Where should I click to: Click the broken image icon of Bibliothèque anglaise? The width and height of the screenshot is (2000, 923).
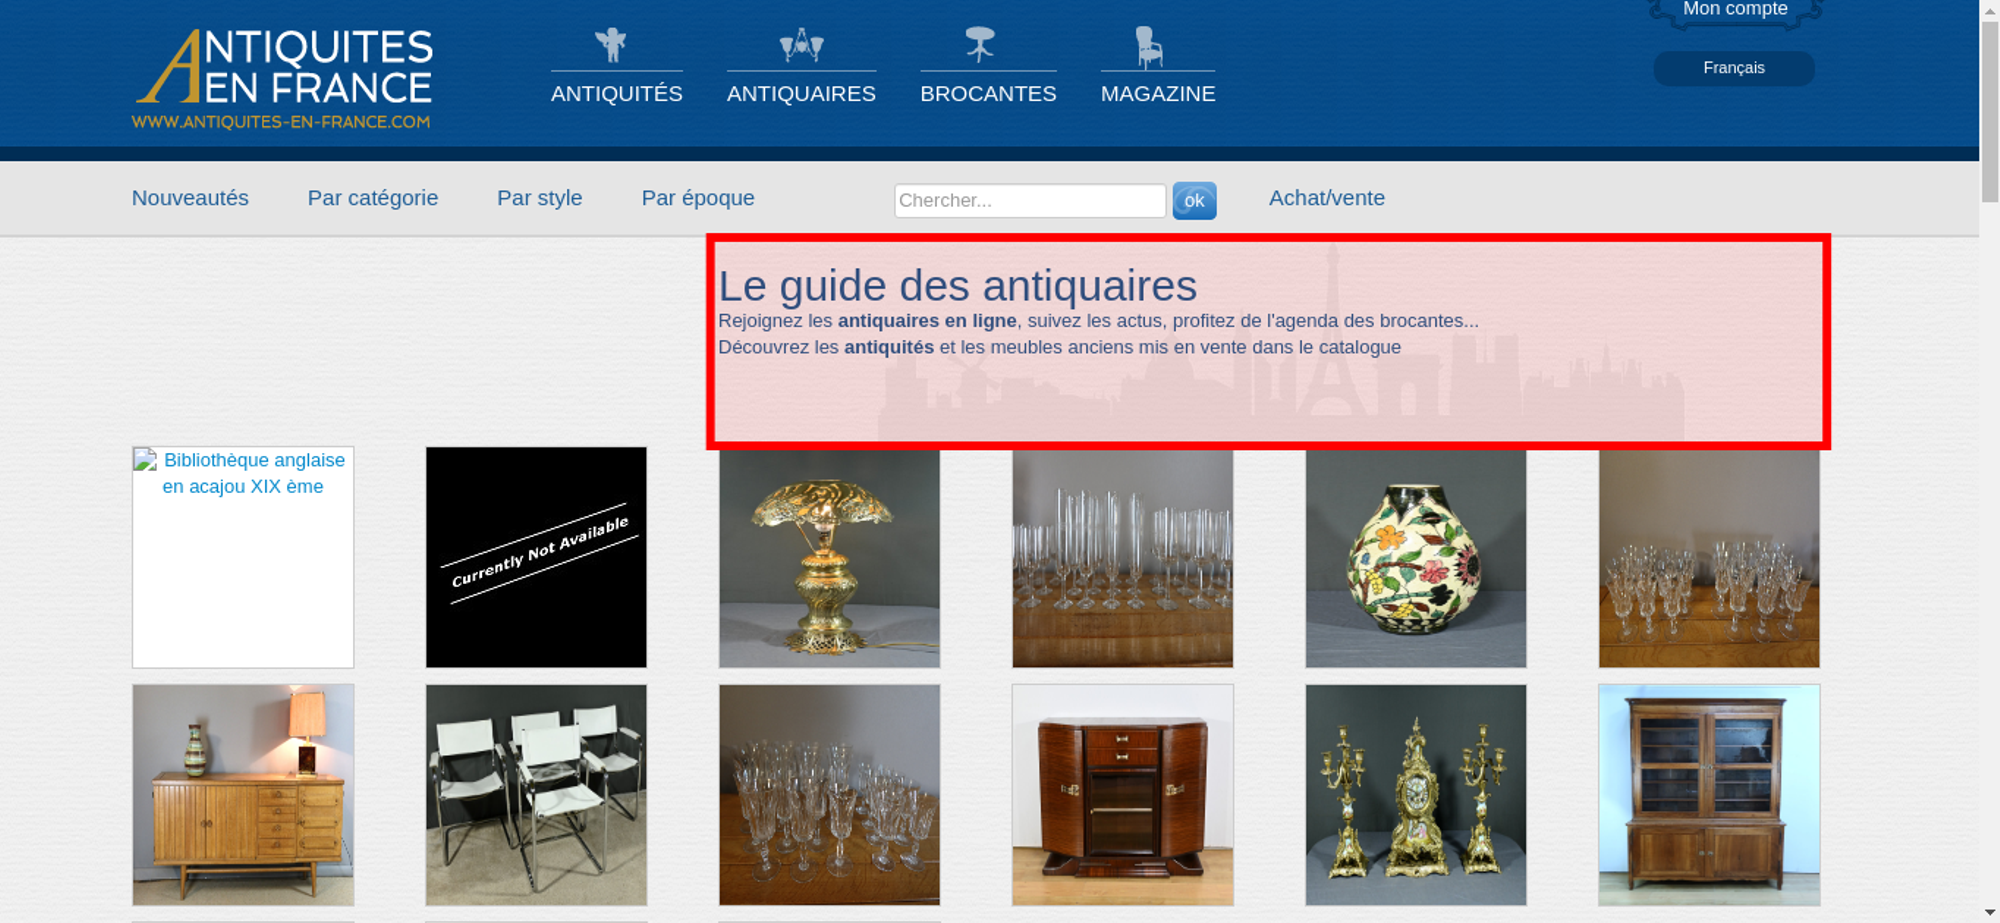(146, 460)
